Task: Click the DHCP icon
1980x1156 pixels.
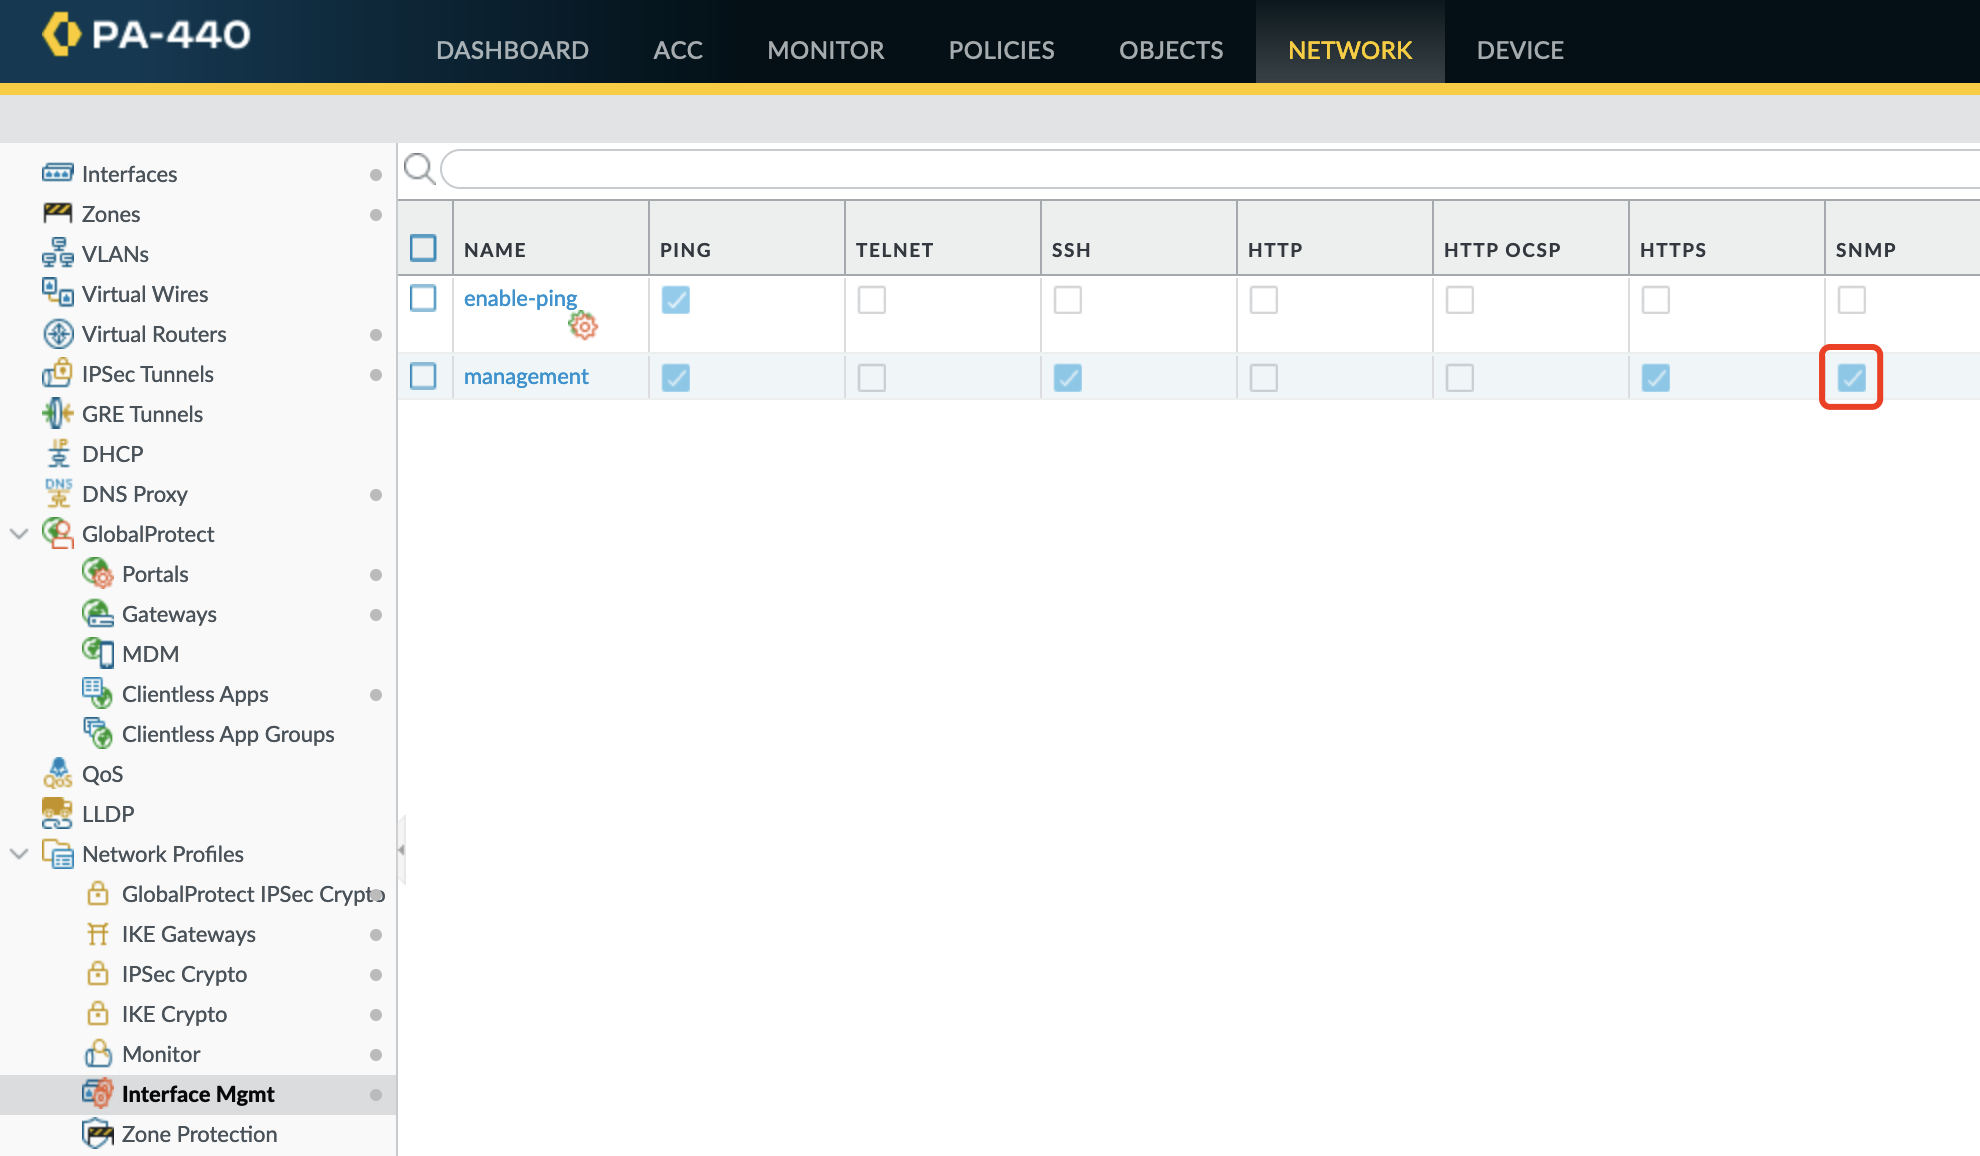Action: pyautogui.click(x=58, y=453)
